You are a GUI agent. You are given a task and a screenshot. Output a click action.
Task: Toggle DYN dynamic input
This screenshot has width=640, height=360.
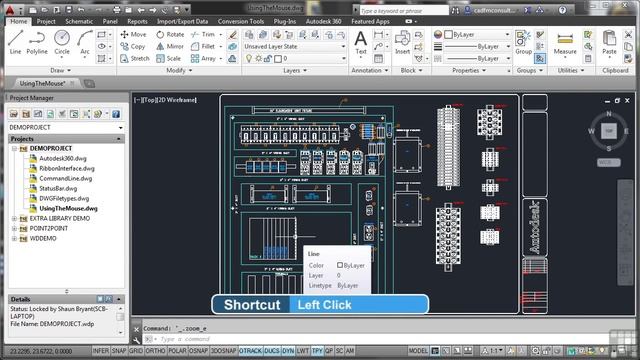click(x=288, y=351)
